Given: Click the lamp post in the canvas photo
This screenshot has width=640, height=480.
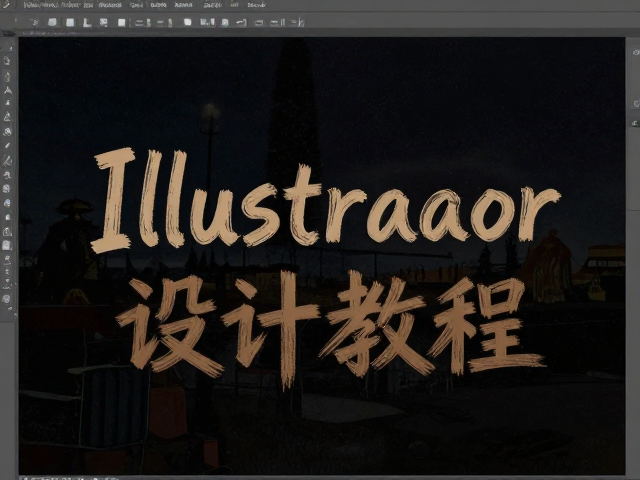Looking at the screenshot, I should point(210,147).
